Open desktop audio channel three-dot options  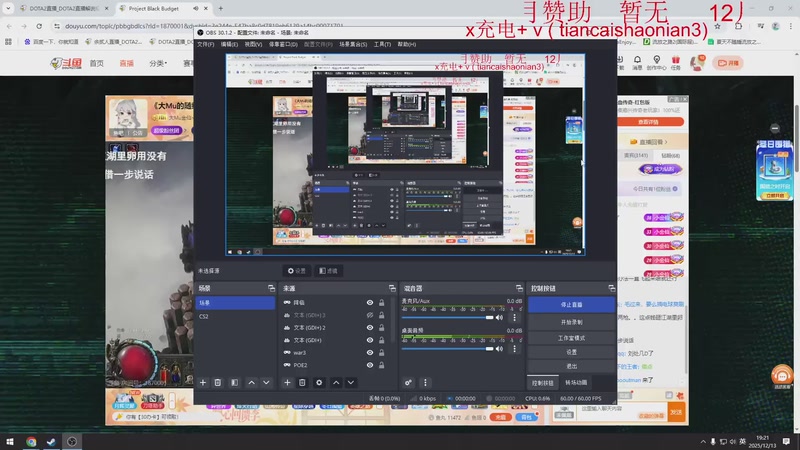tap(514, 349)
